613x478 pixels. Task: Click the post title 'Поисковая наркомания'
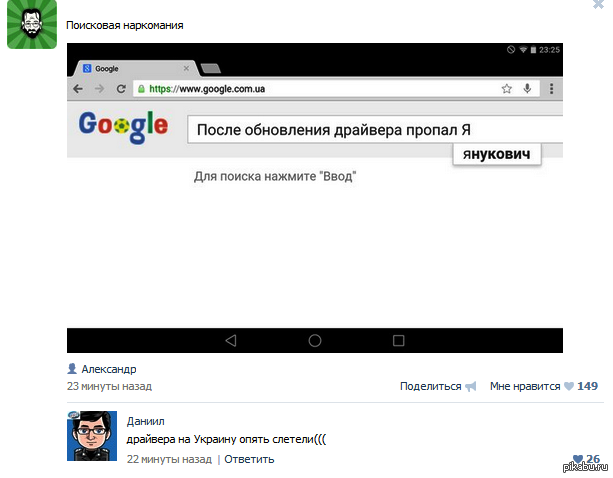tap(125, 25)
